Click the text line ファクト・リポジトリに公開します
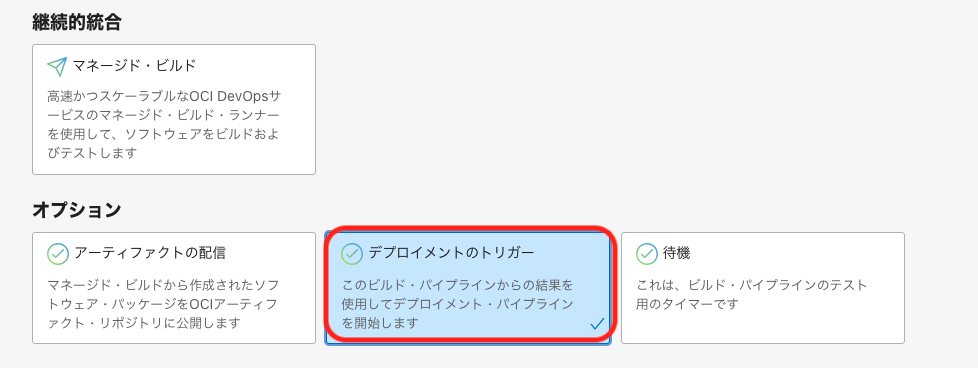 click(144, 323)
